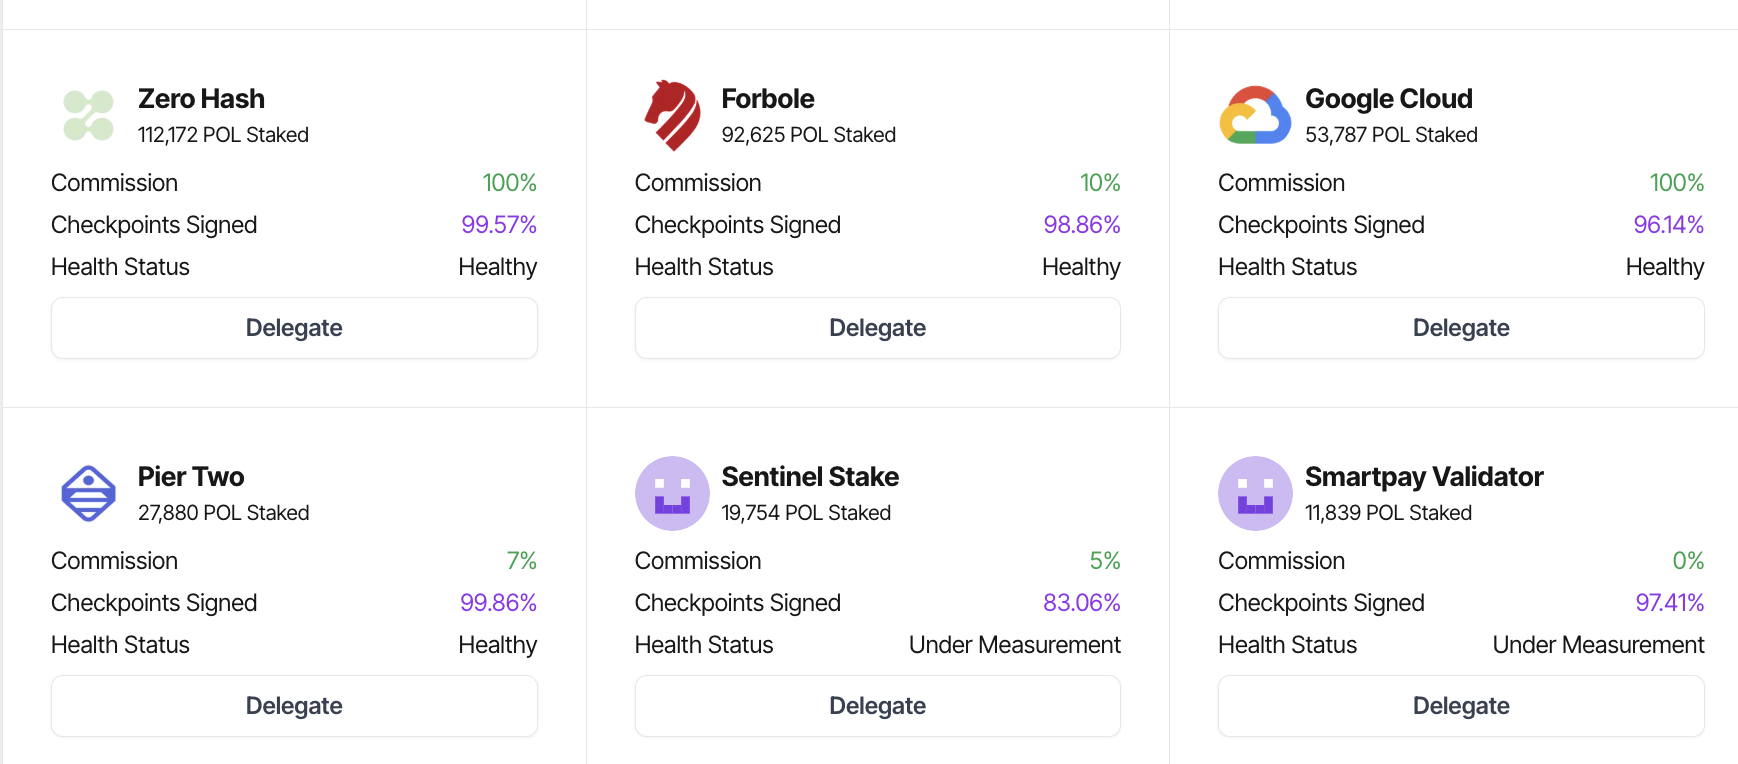This screenshot has width=1738, height=764.
Task: Click the Zero Hash logo icon
Action: pyautogui.click(x=88, y=115)
